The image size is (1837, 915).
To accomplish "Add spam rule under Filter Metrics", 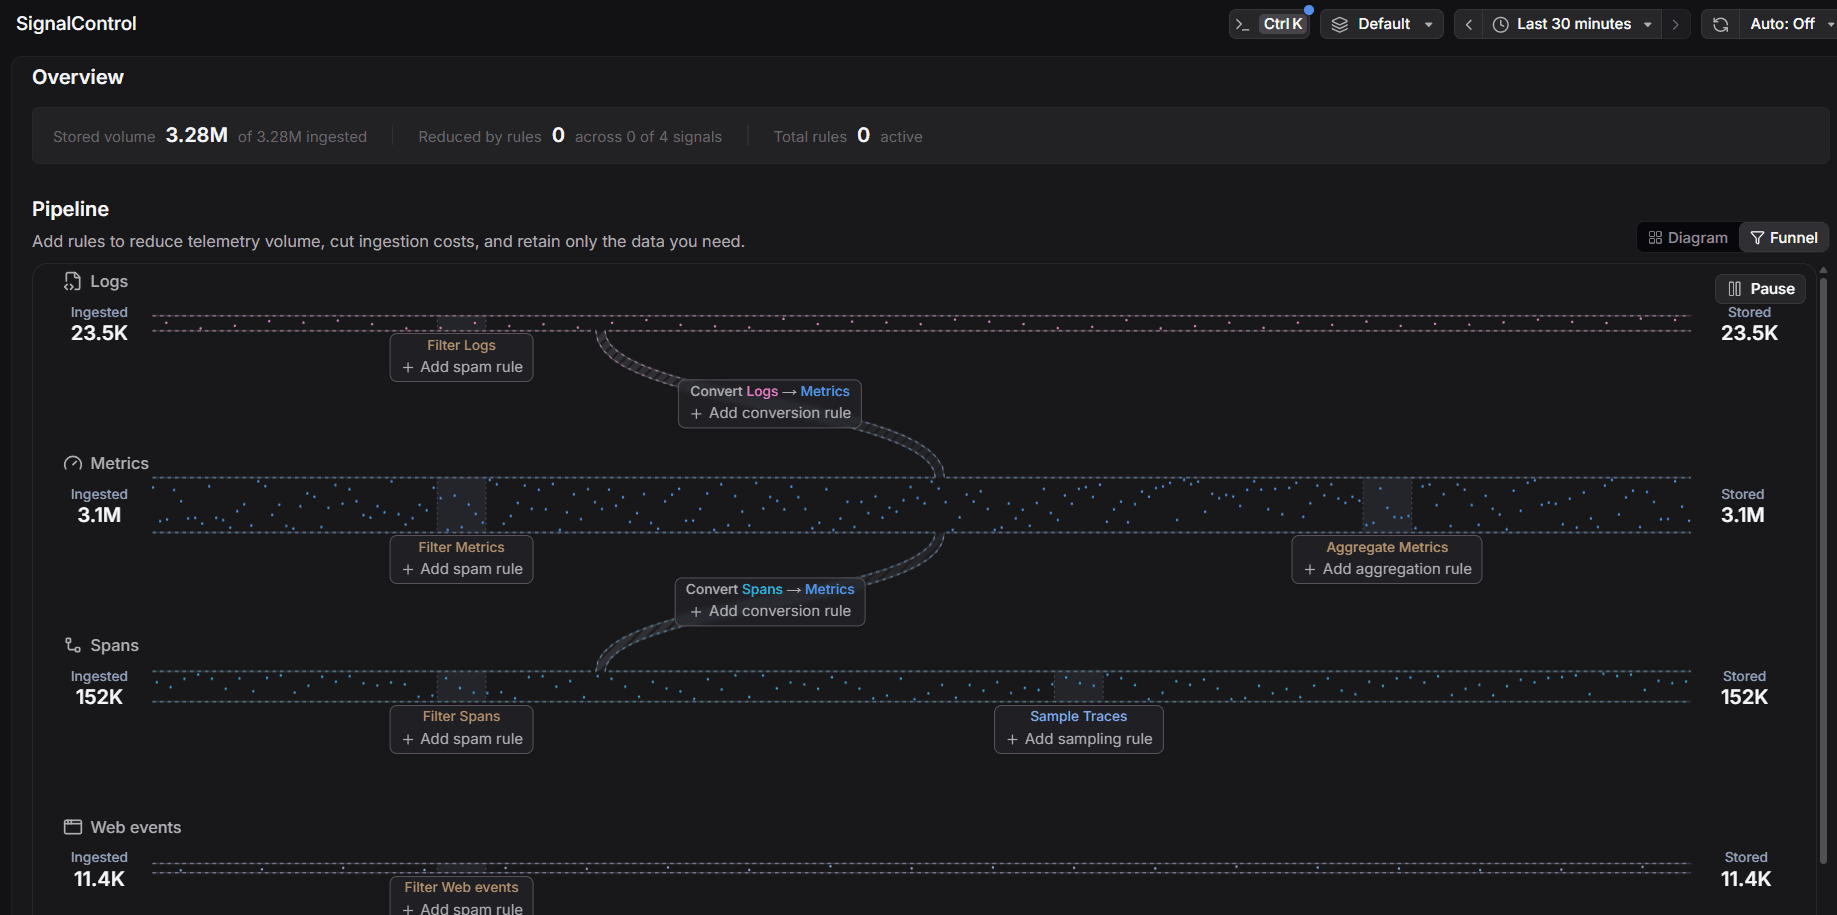I will [462, 569].
